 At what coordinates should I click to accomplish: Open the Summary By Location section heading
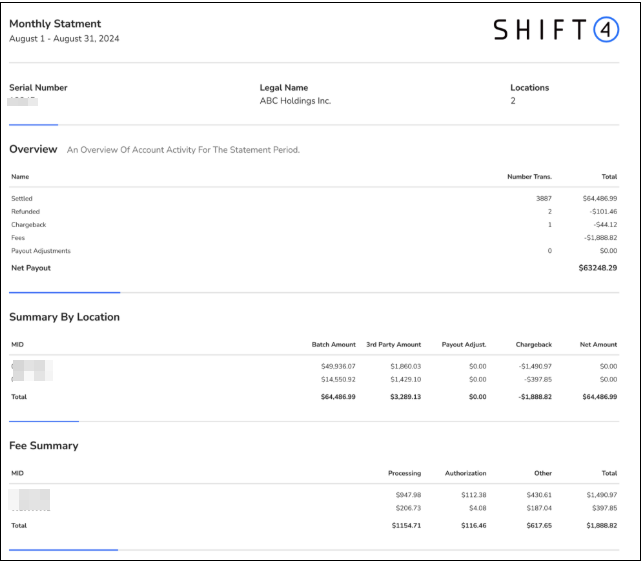tap(64, 317)
